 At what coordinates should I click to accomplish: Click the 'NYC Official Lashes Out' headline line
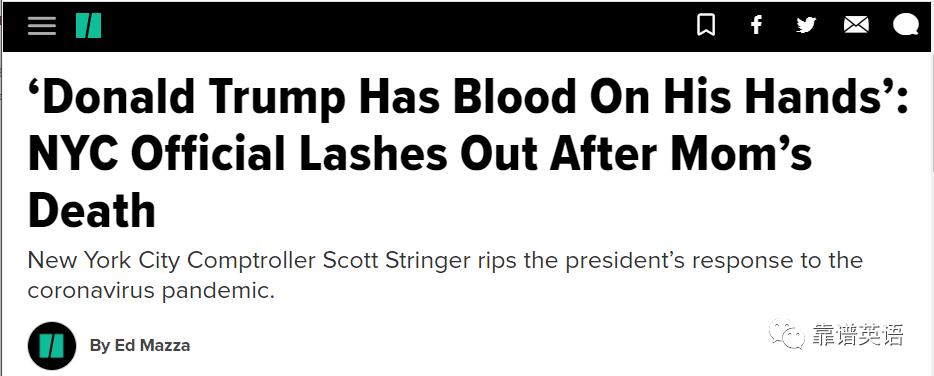(420, 153)
